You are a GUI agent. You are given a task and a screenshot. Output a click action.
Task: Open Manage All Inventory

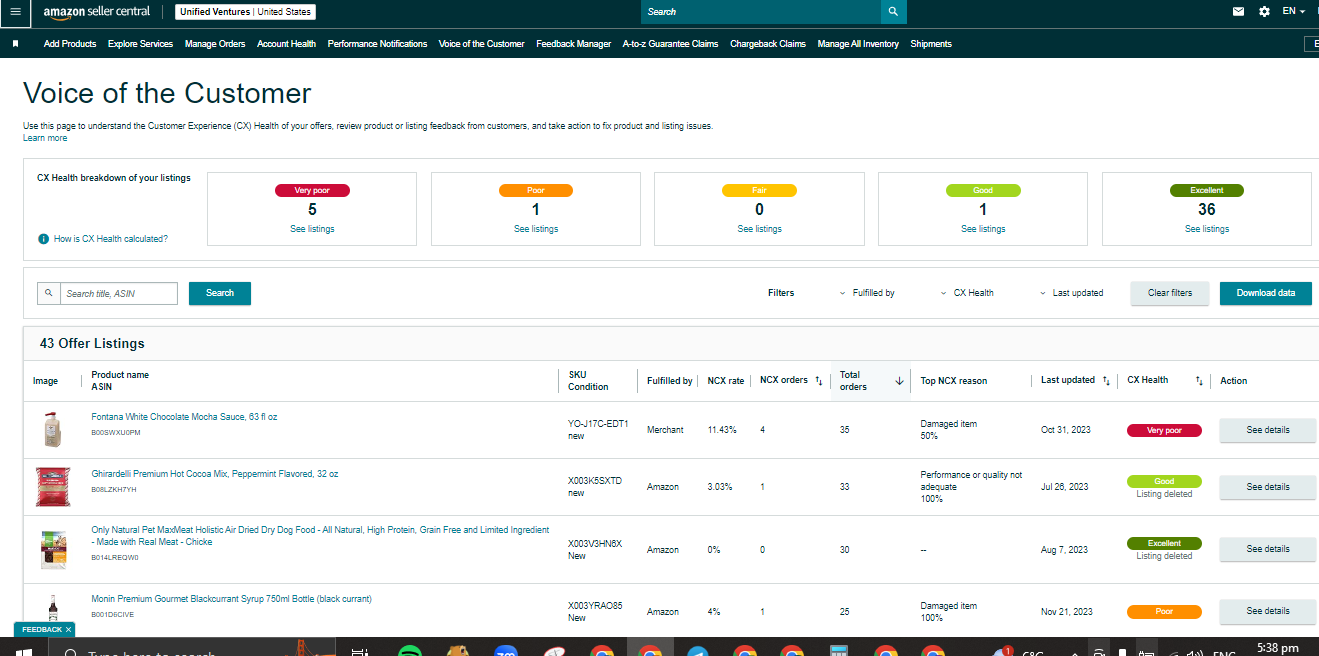click(x=858, y=44)
